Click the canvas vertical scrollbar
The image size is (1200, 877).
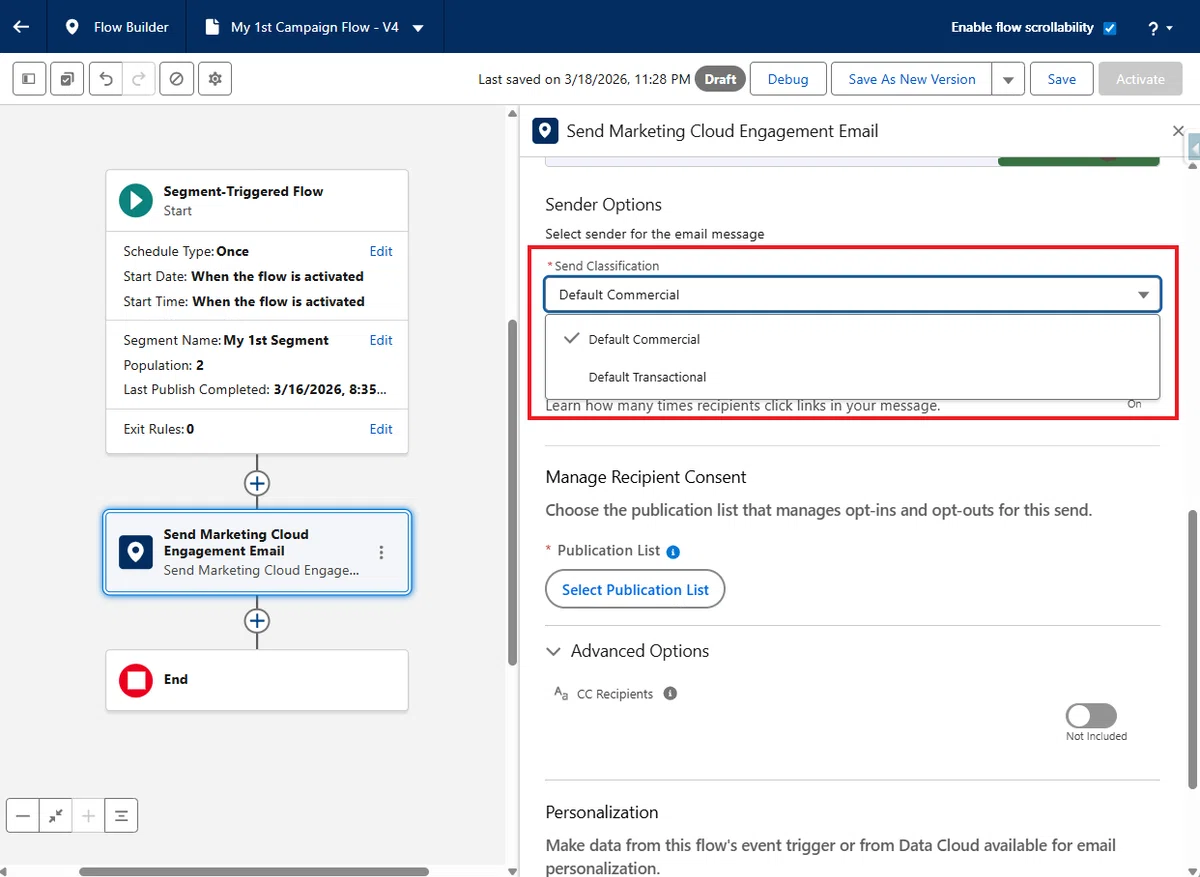click(x=512, y=491)
